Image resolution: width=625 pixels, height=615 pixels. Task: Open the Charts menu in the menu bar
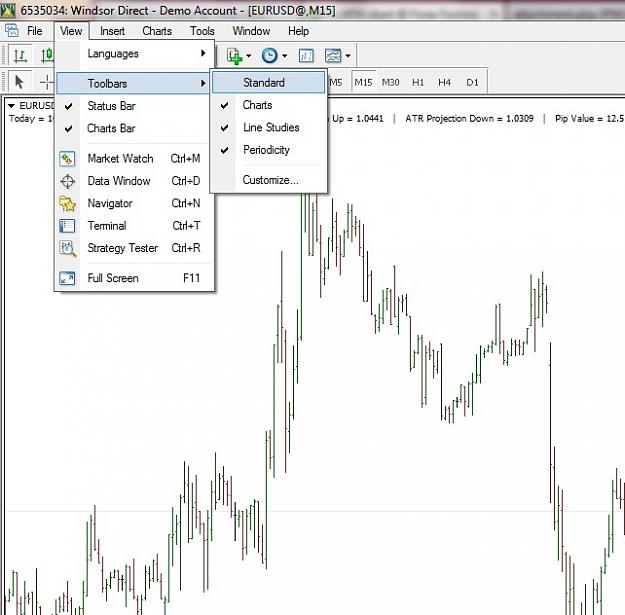pos(157,31)
